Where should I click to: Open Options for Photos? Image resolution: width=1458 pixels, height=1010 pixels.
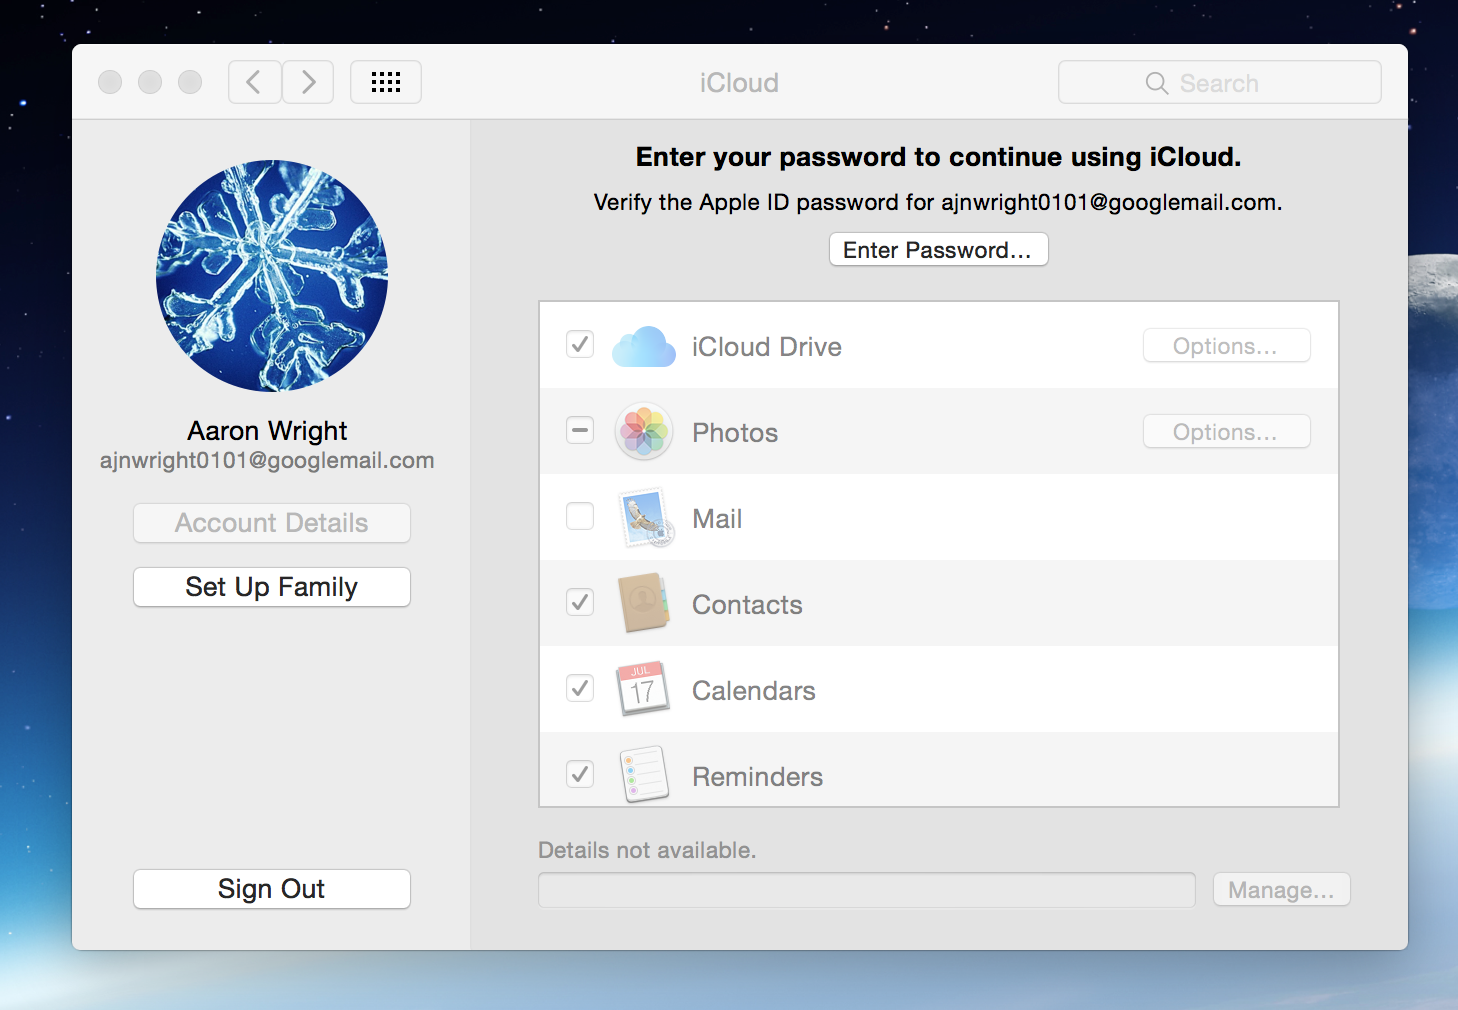1226,432
